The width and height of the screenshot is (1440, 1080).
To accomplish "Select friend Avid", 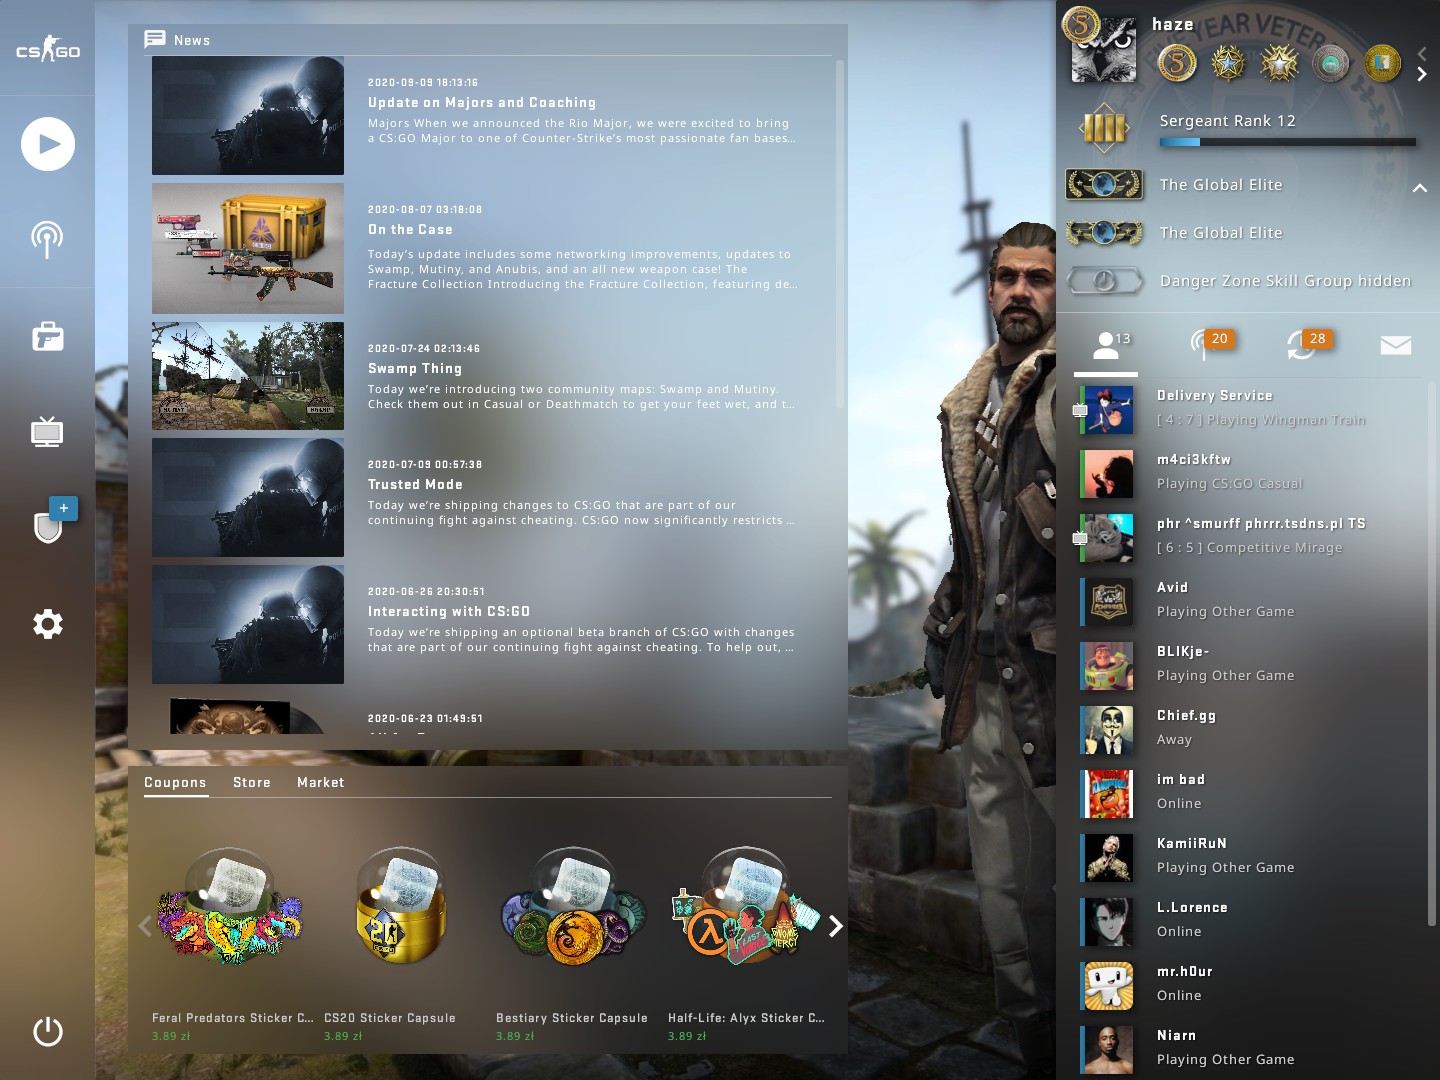I will click(1250, 601).
